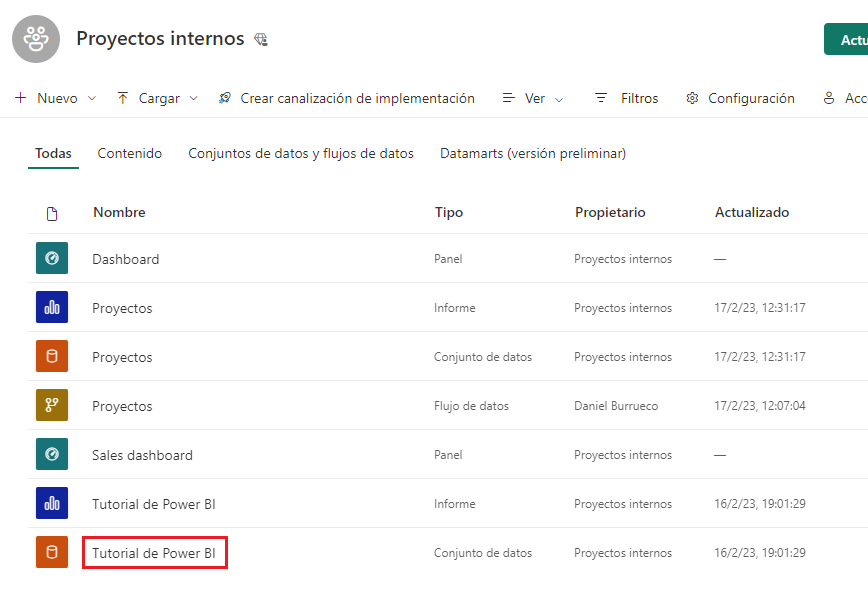Click the workspace avatar icon

pos(37,39)
